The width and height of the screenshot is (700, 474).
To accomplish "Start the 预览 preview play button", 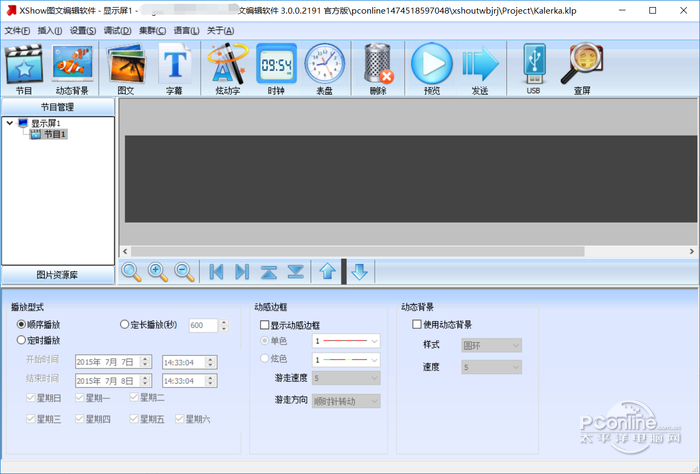I will [x=432, y=63].
